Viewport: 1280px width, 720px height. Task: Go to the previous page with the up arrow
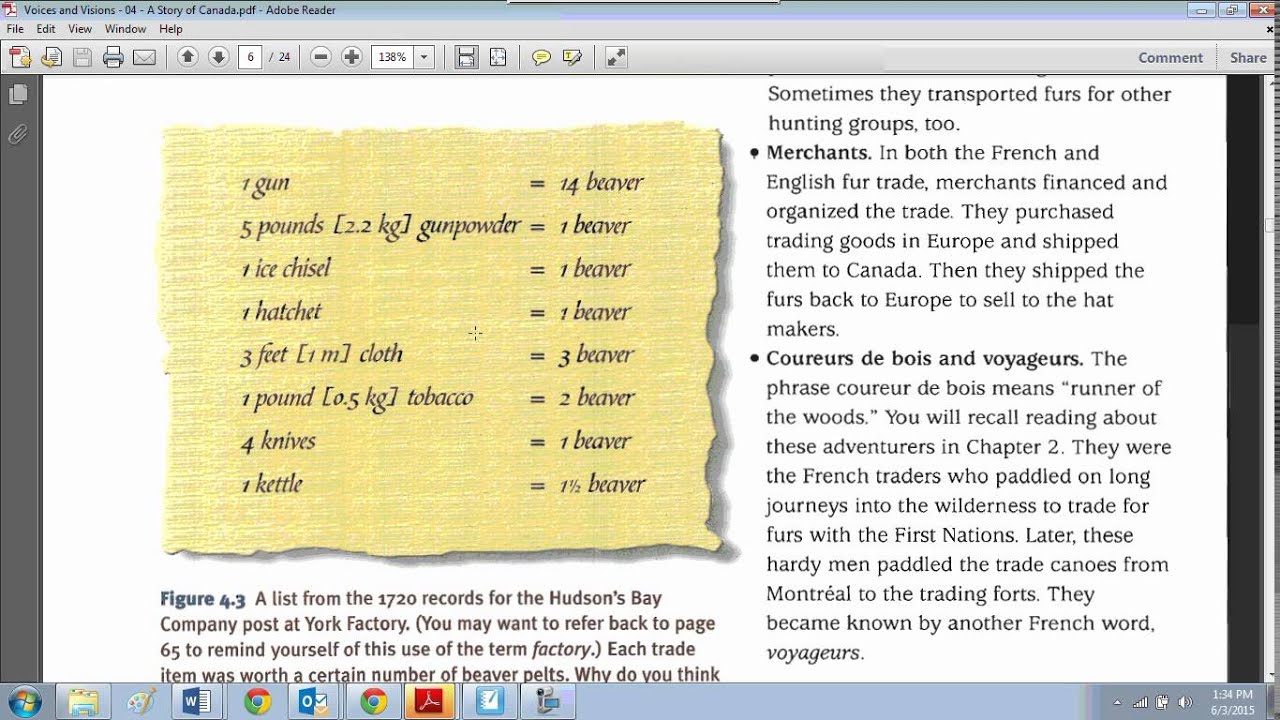coord(187,57)
